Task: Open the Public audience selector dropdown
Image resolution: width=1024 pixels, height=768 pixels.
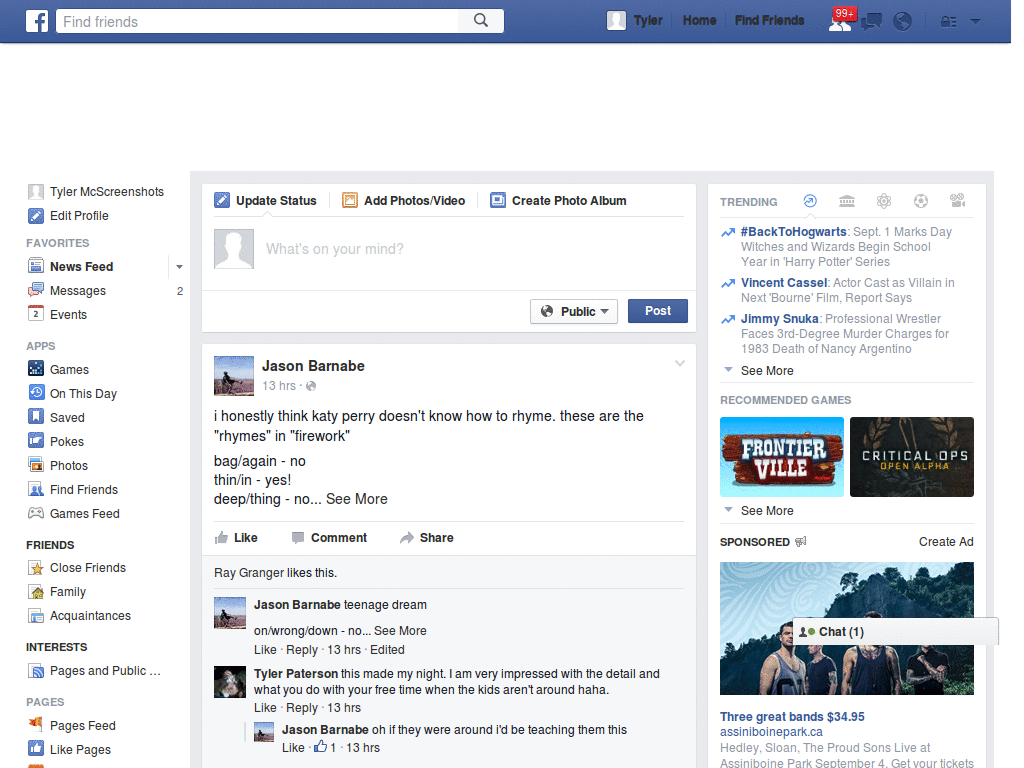Action: [574, 312]
